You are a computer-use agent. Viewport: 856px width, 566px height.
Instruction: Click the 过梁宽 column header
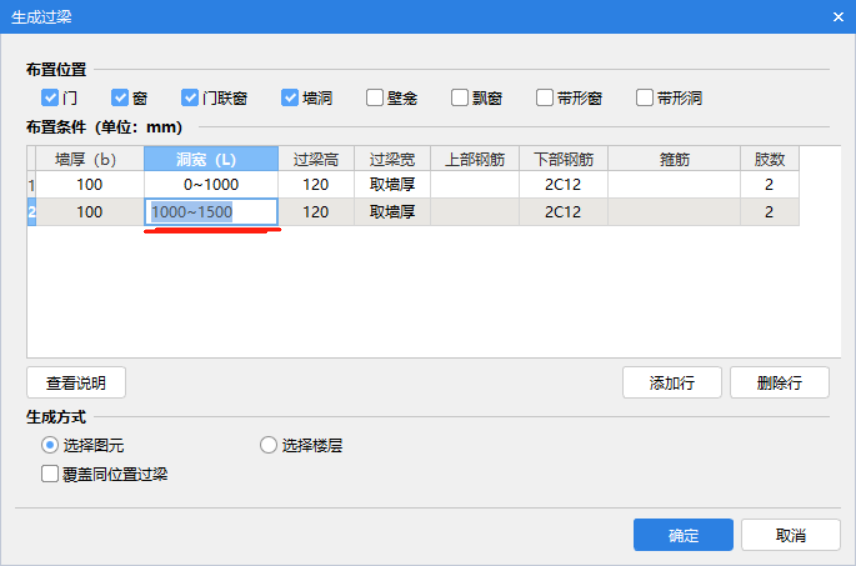393,159
